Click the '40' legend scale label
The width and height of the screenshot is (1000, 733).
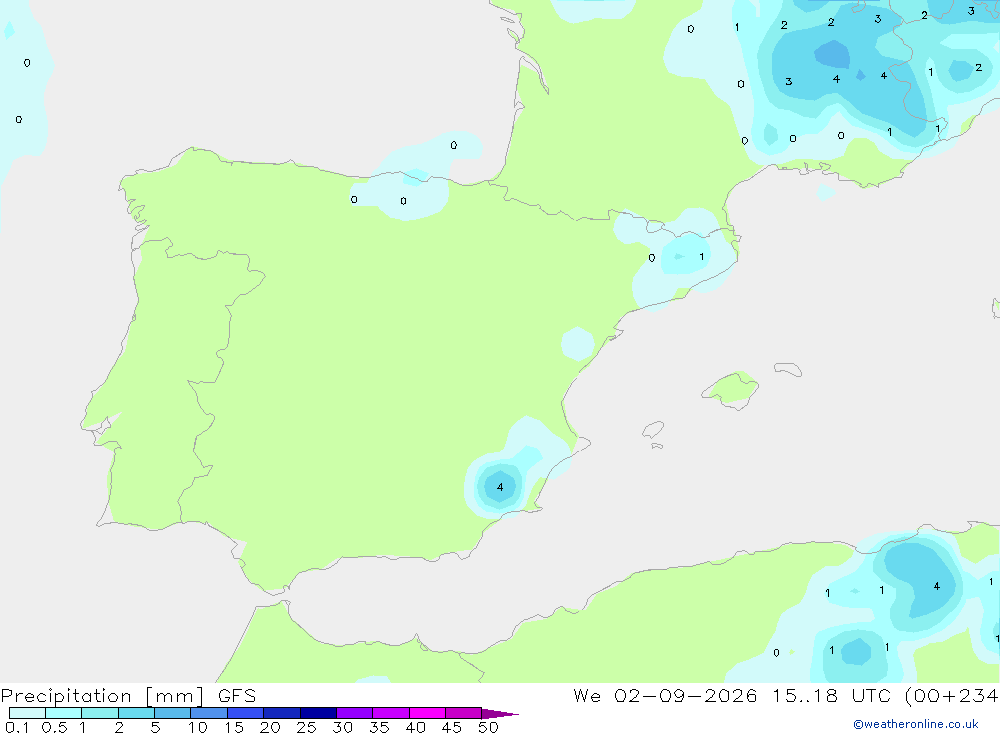pos(415,727)
